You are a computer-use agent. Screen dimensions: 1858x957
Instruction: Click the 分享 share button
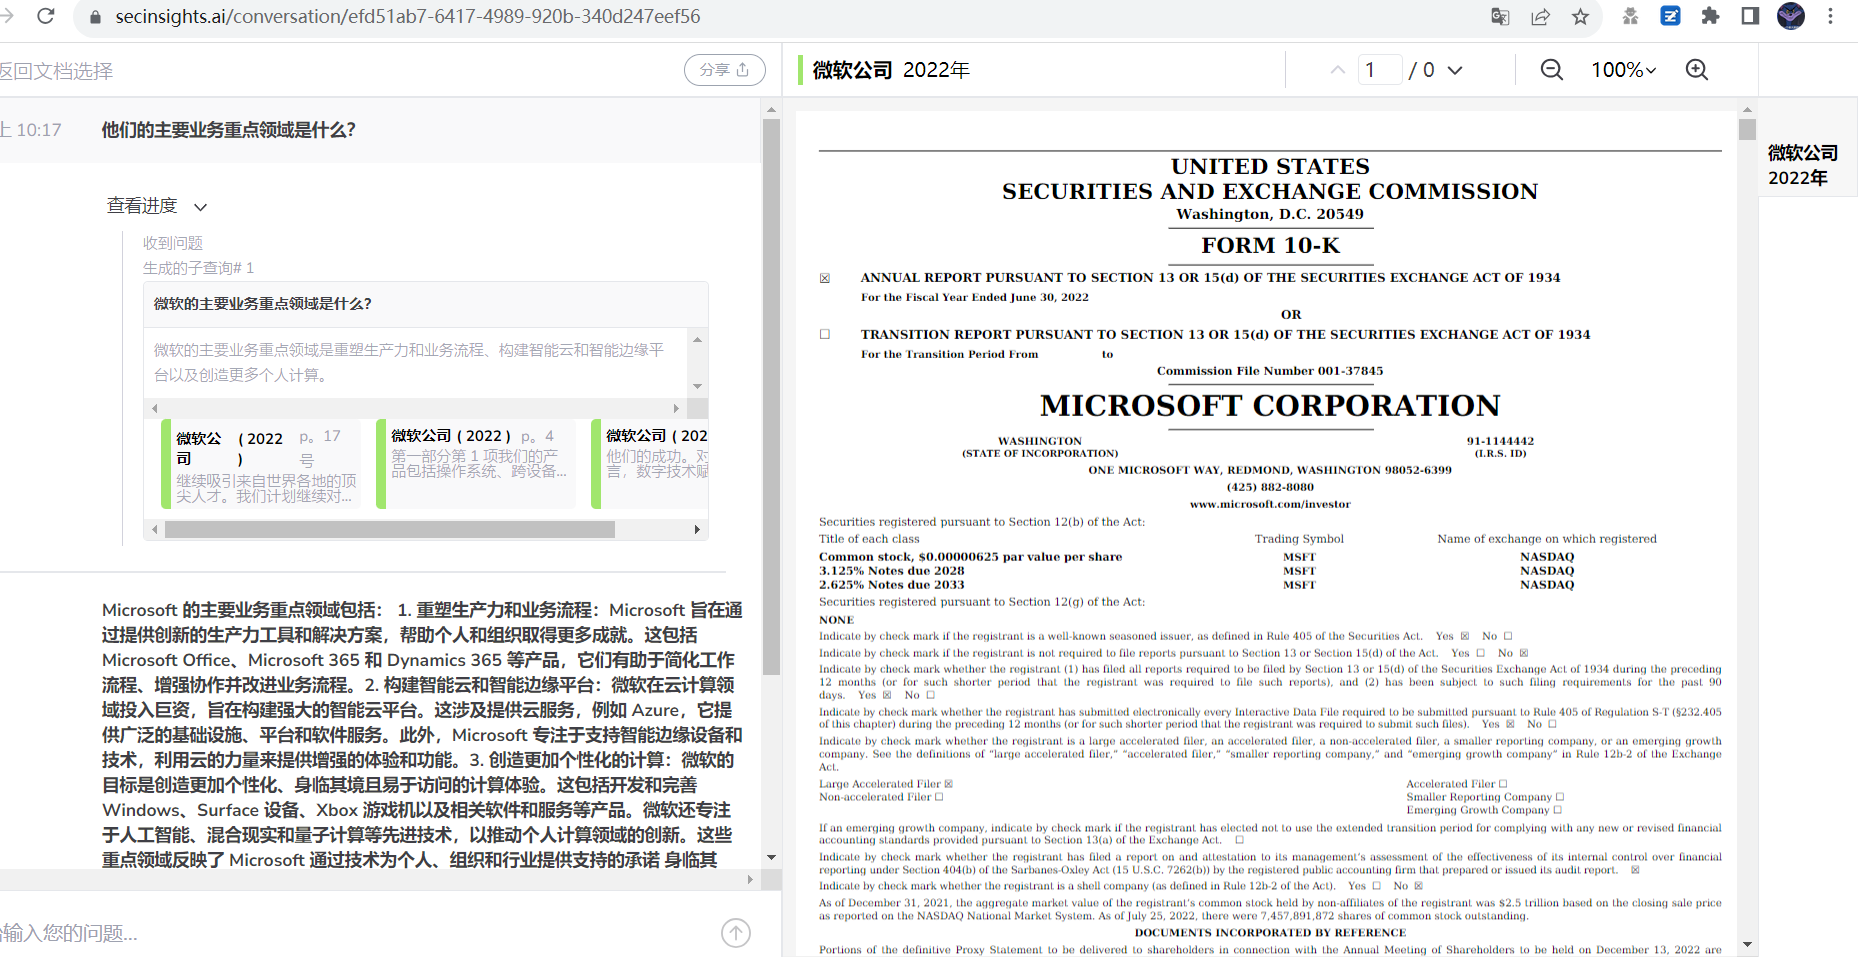point(725,70)
